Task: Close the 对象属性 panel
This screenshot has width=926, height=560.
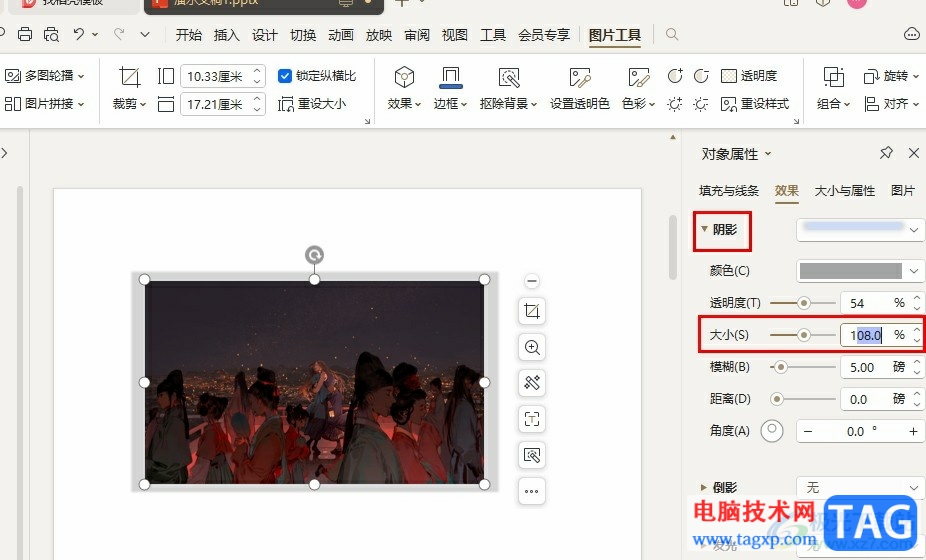Action: tap(914, 154)
